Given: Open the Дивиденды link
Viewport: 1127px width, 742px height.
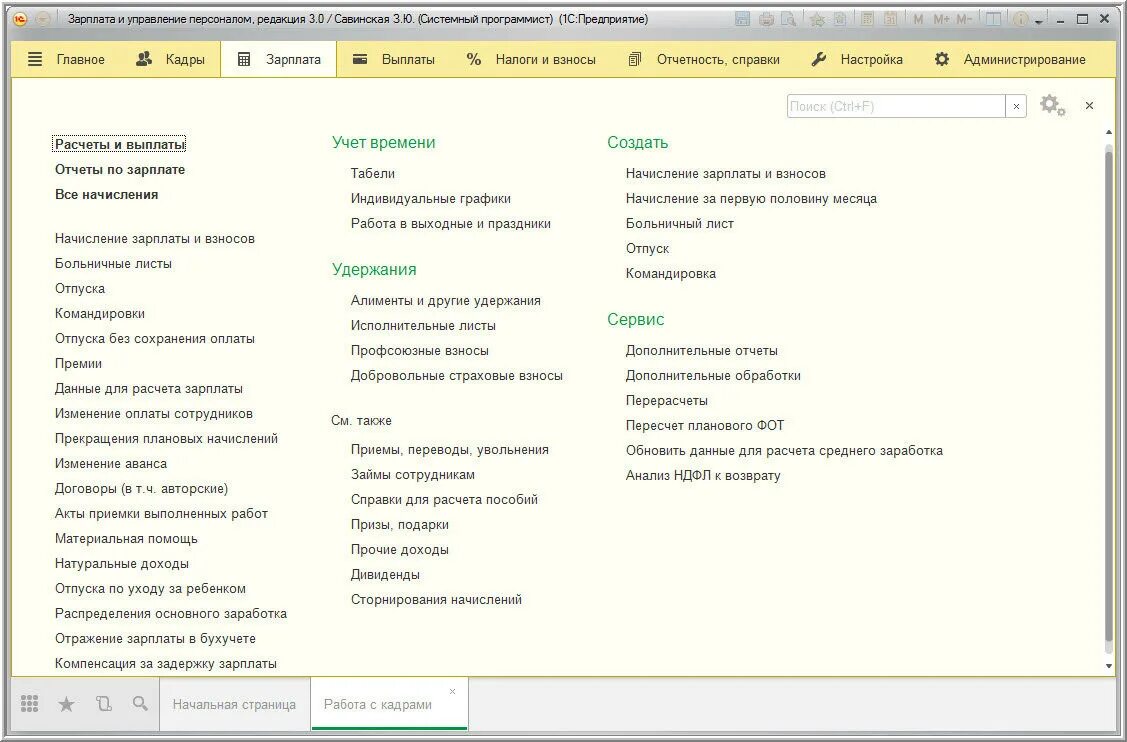Looking at the screenshot, I should [385, 574].
